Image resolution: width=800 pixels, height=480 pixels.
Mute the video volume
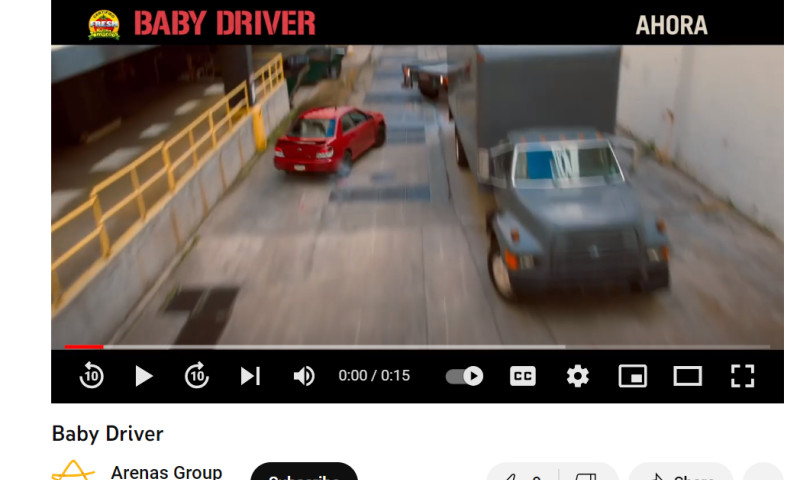[x=304, y=376]
